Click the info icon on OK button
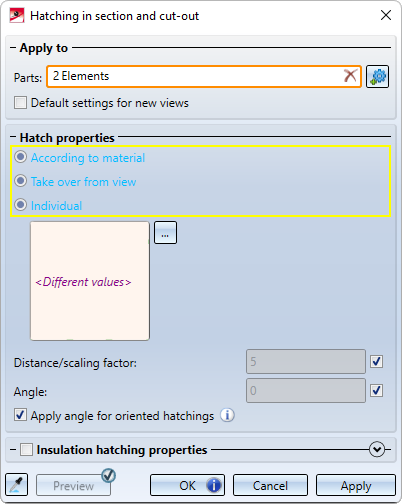This screenshot has width=402, height=504. (x=214, y=485)
